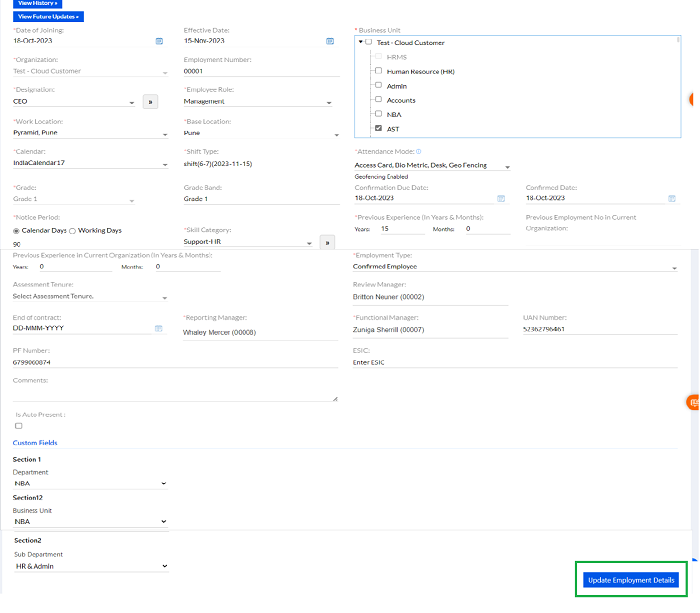Open the Sub Department dropdown
Viewport: 700px width, 613px height.
(92, 566)
